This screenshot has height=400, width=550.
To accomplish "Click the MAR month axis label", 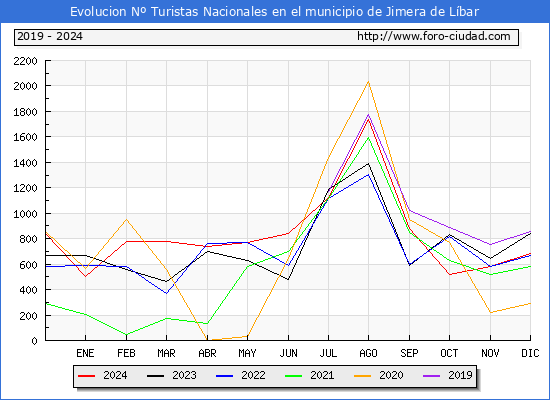I will point(166,353).
